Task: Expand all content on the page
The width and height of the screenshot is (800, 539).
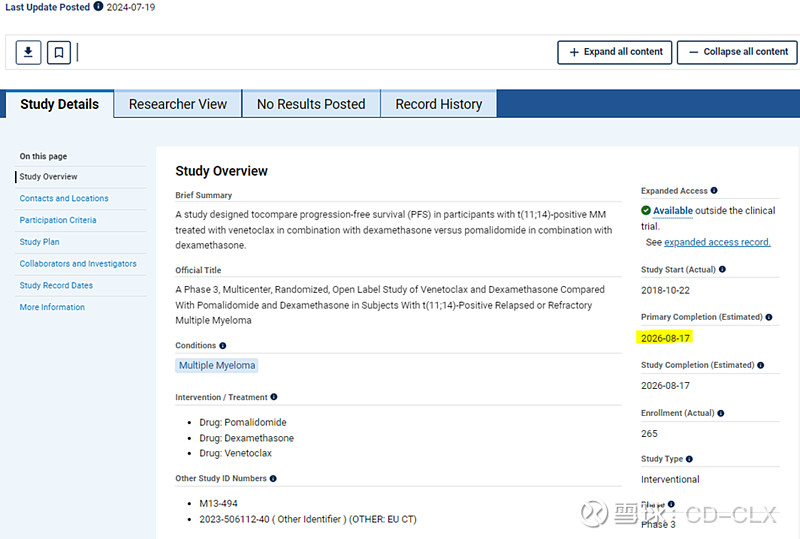Action: [x=614, y=52]
